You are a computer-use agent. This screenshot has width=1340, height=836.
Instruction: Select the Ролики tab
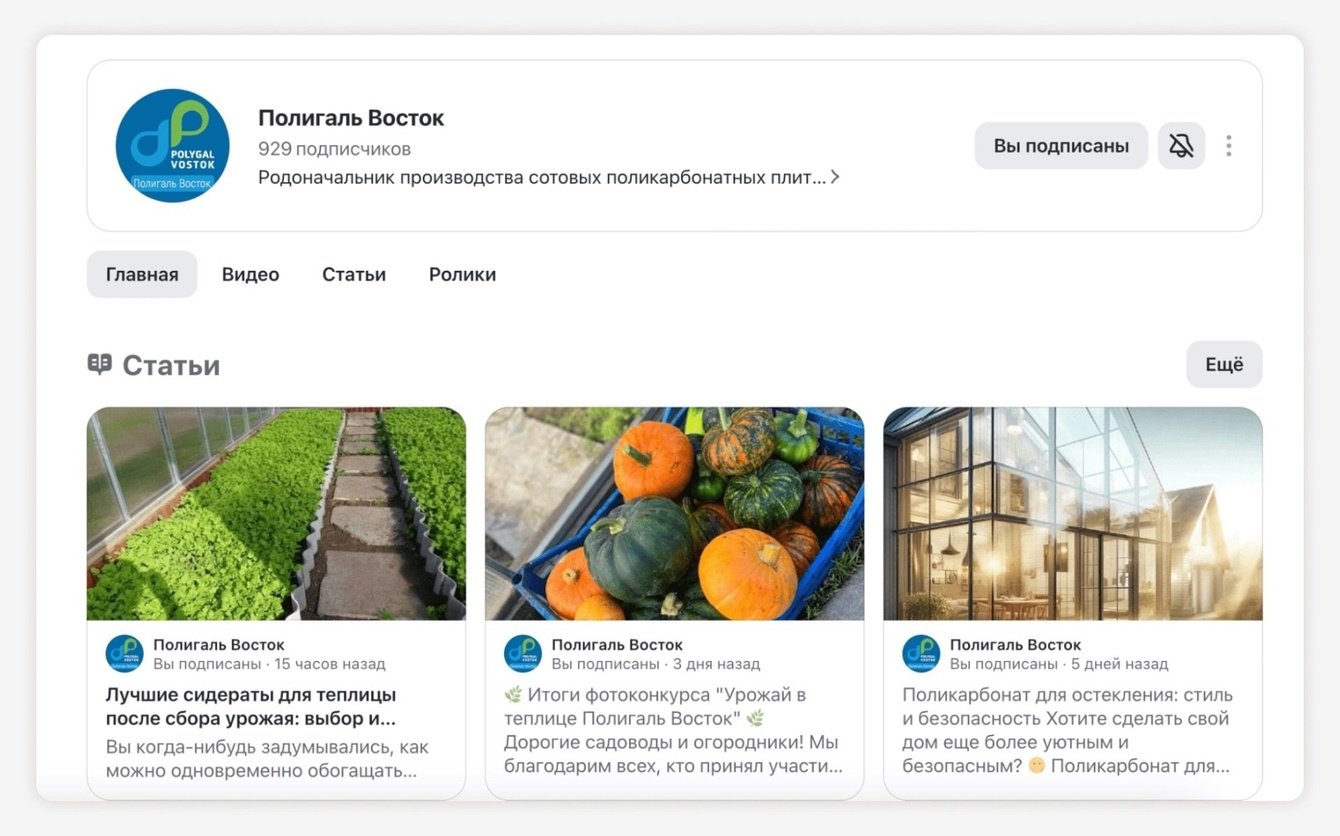[462, 274]
